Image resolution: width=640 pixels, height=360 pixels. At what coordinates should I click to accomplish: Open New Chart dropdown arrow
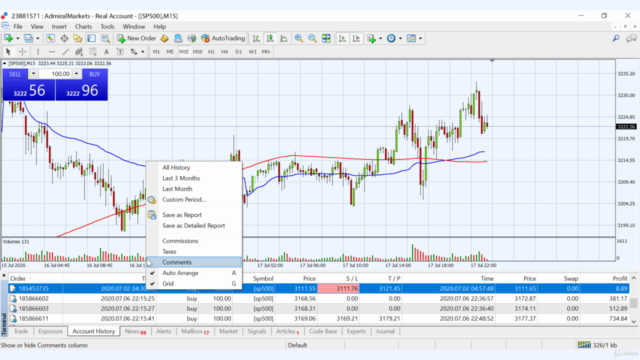tap(18, 38)
